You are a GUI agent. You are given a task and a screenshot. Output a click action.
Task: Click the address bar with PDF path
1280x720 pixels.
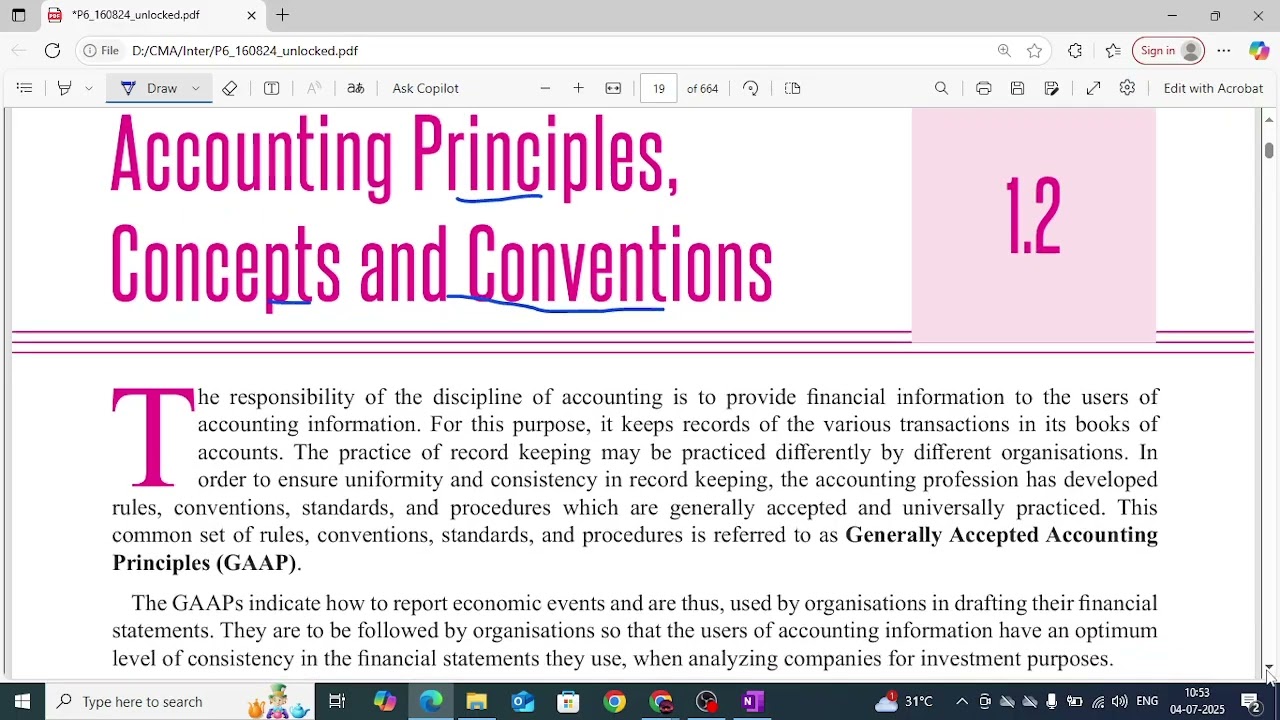tap(560, 50)
